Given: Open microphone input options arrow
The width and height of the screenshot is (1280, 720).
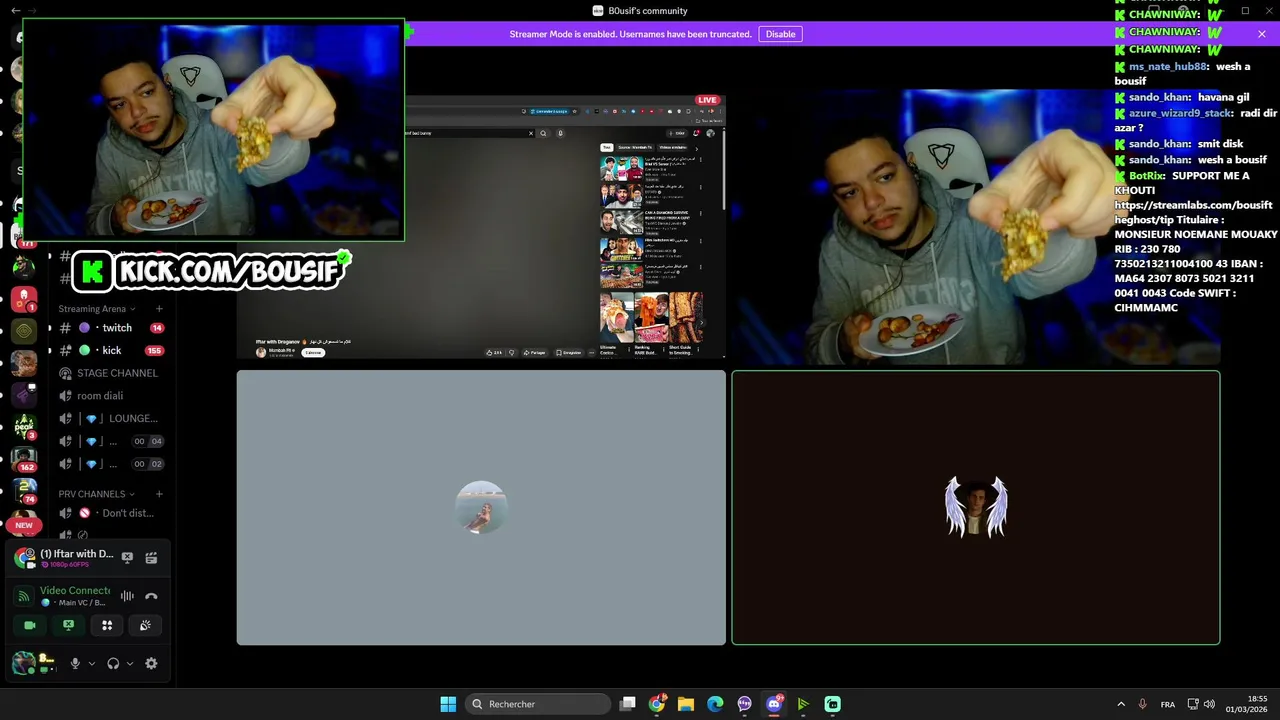Looking at the screenshot, I should pyautogui.click(x=91, y=663).
